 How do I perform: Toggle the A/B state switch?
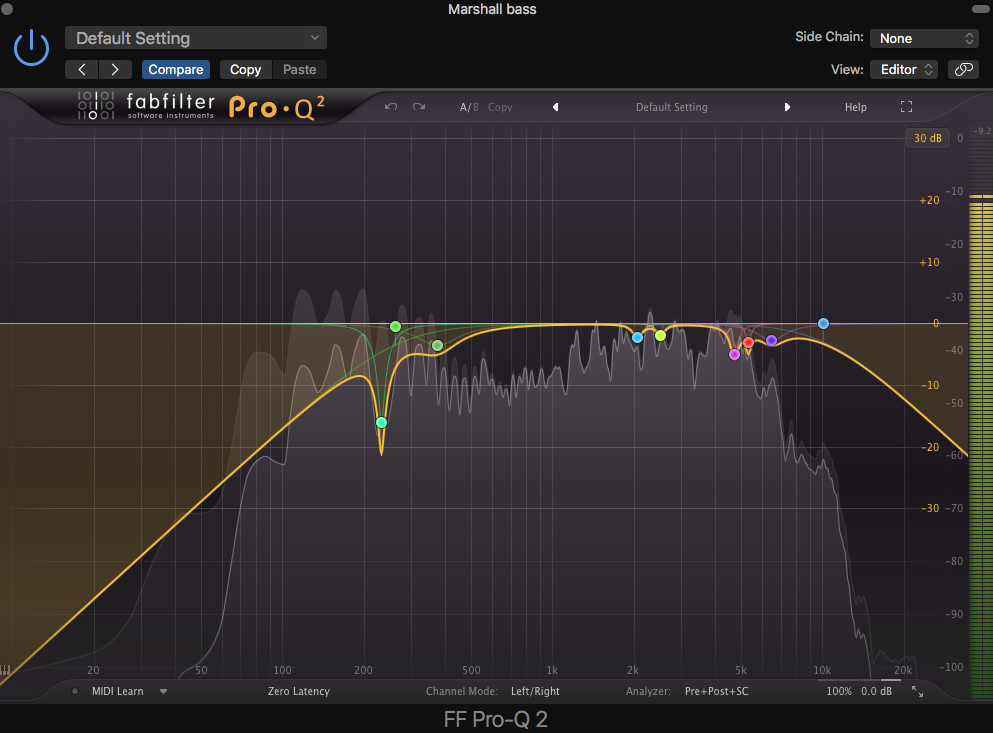[469, 107]
